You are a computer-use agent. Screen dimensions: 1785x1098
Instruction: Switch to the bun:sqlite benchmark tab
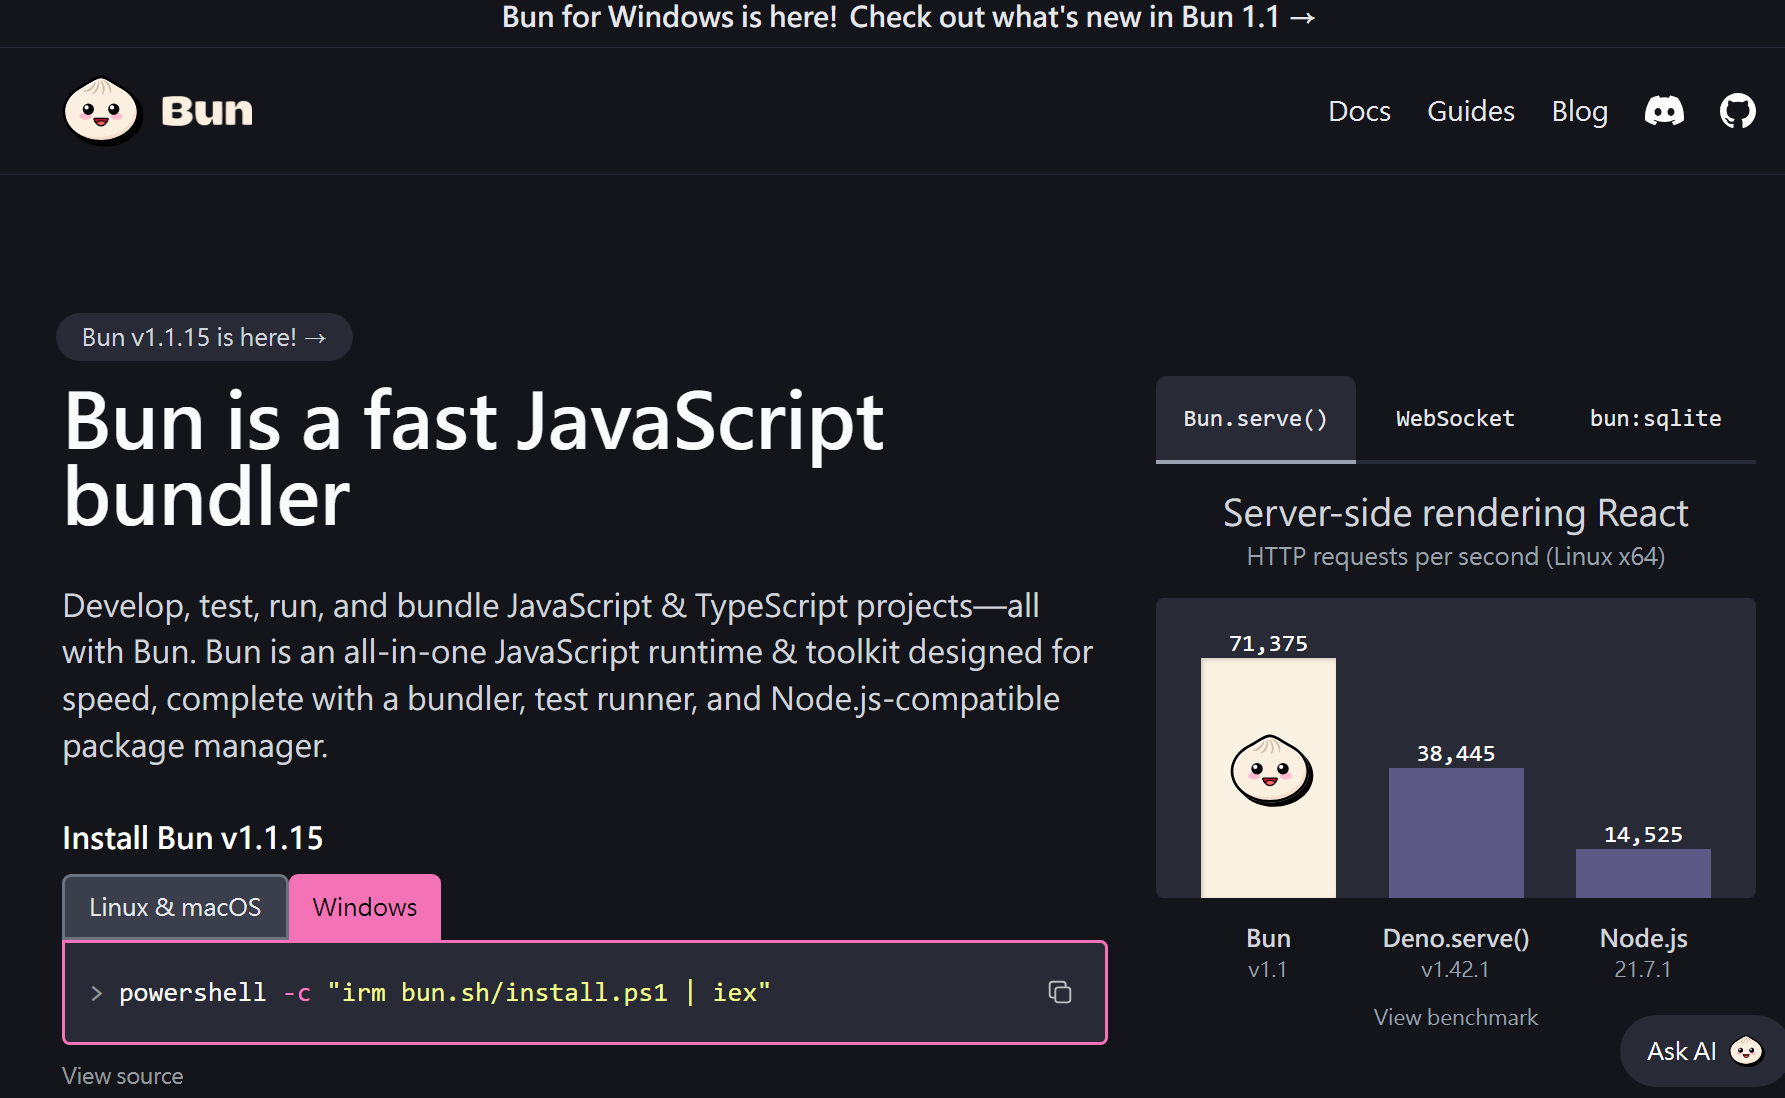tap(1656, 419)
